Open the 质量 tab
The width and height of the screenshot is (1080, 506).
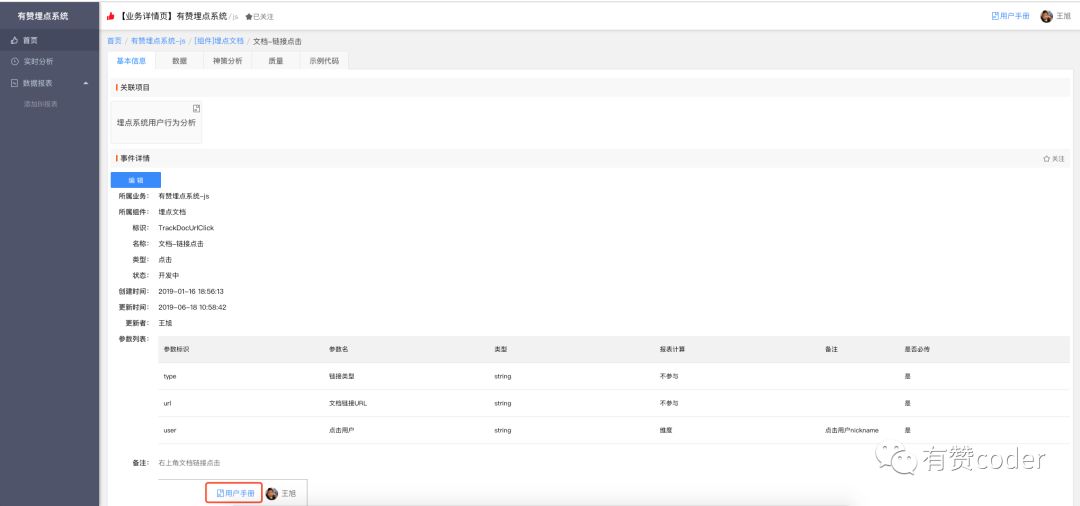pos(276,61)
